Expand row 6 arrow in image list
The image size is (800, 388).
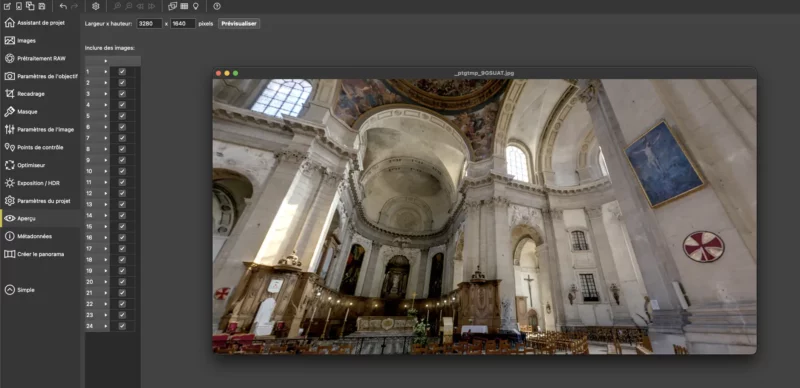[106, 127]
